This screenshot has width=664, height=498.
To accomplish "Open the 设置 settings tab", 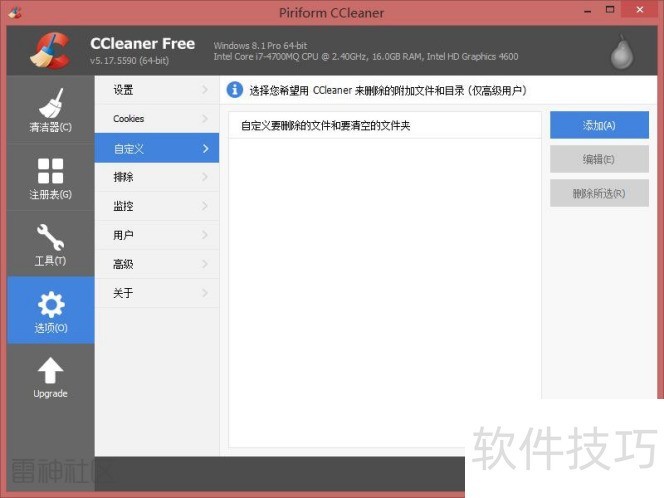I will pos(157,90).
